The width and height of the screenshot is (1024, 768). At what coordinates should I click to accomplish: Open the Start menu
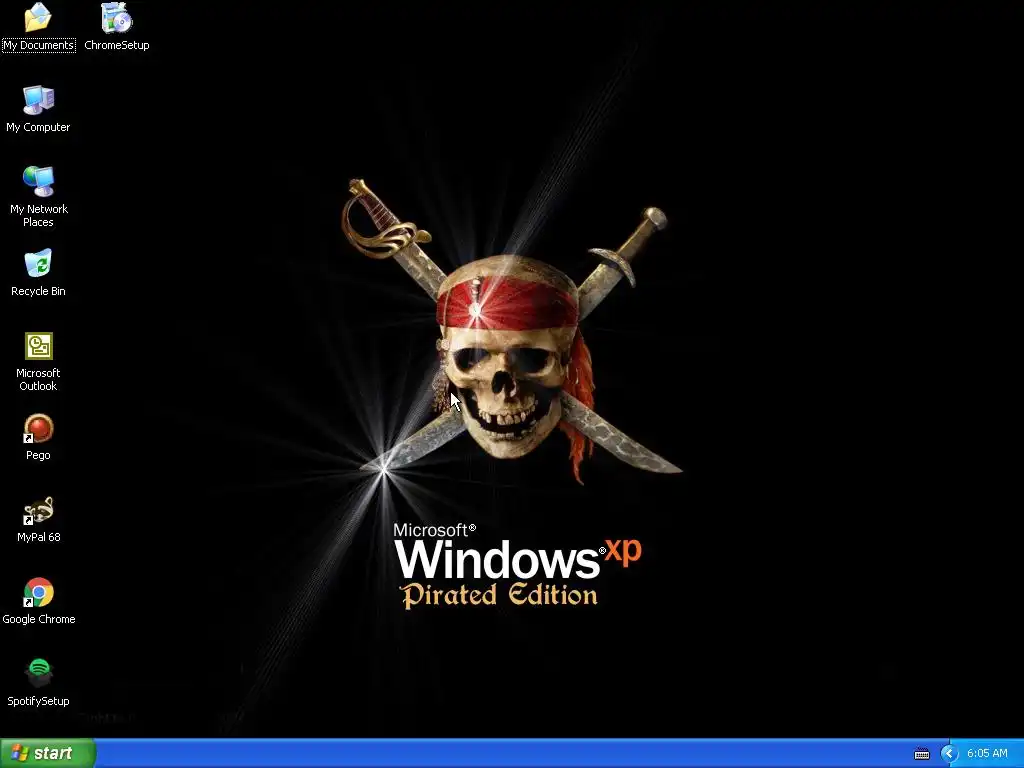pyautogui.click(x=48, y=753)
